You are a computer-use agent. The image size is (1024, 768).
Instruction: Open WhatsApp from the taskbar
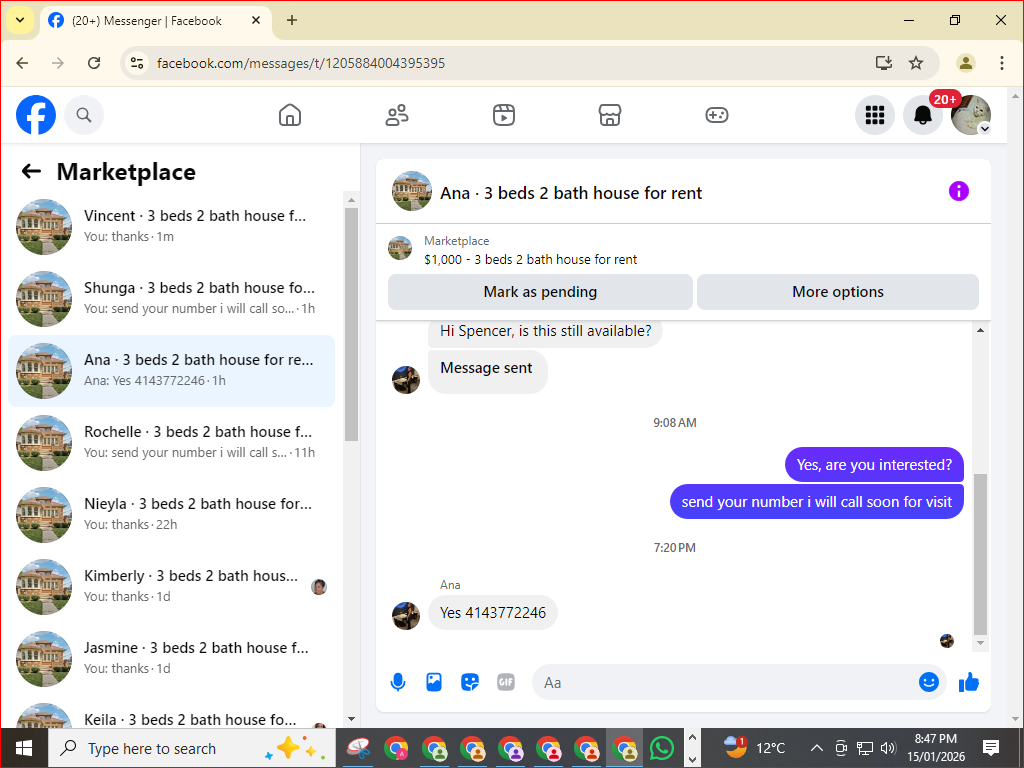point(662,748)
